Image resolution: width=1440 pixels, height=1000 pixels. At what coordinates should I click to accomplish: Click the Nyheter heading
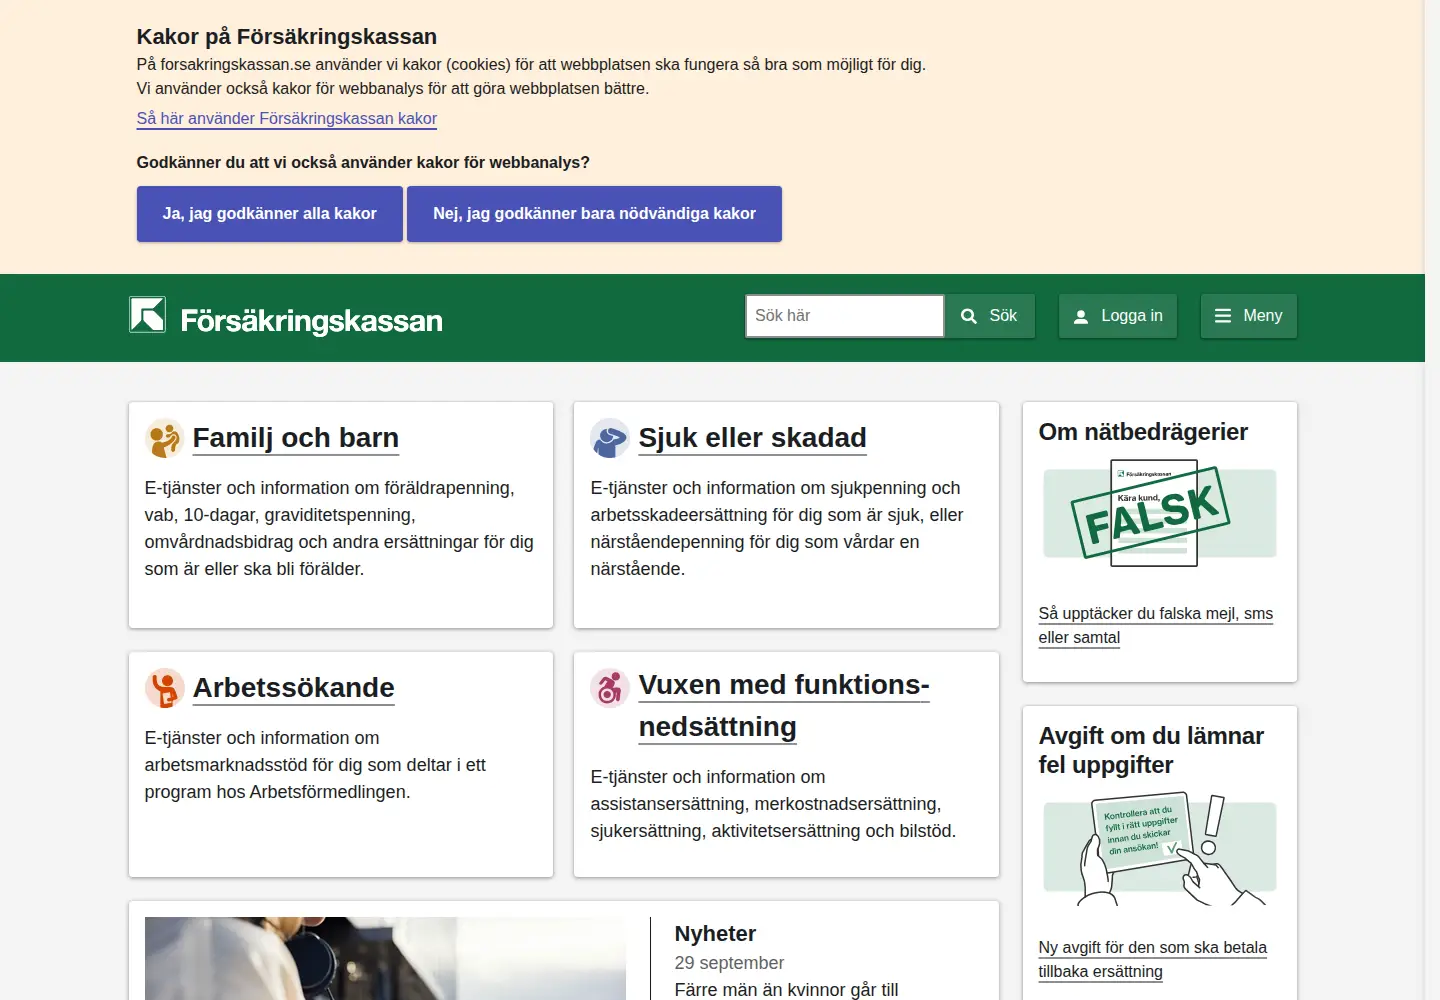(715, 933)
